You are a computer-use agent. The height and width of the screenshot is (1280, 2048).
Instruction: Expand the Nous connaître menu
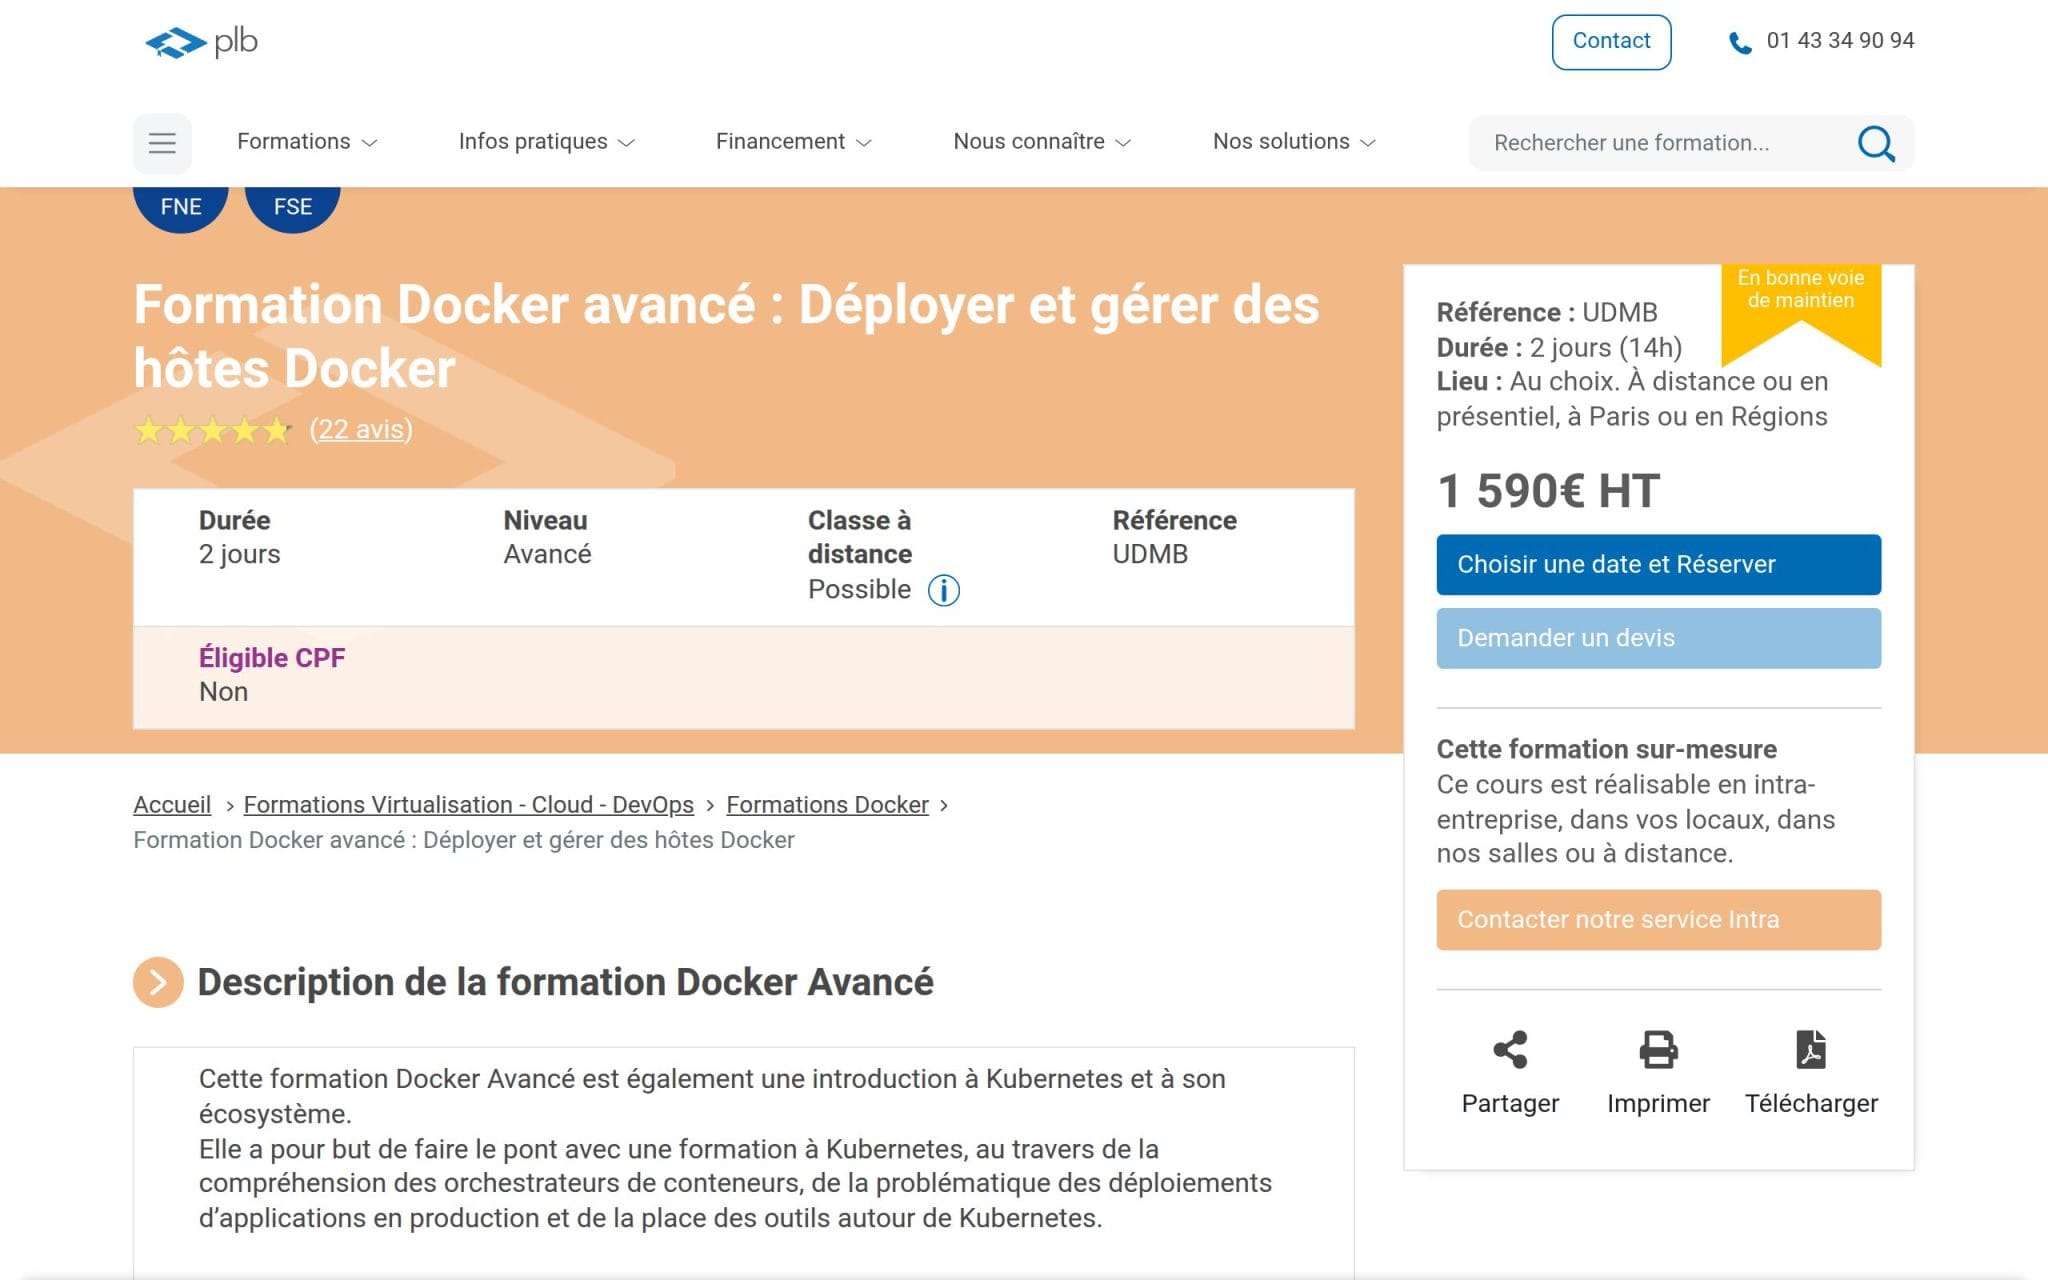click(1042, 142)
